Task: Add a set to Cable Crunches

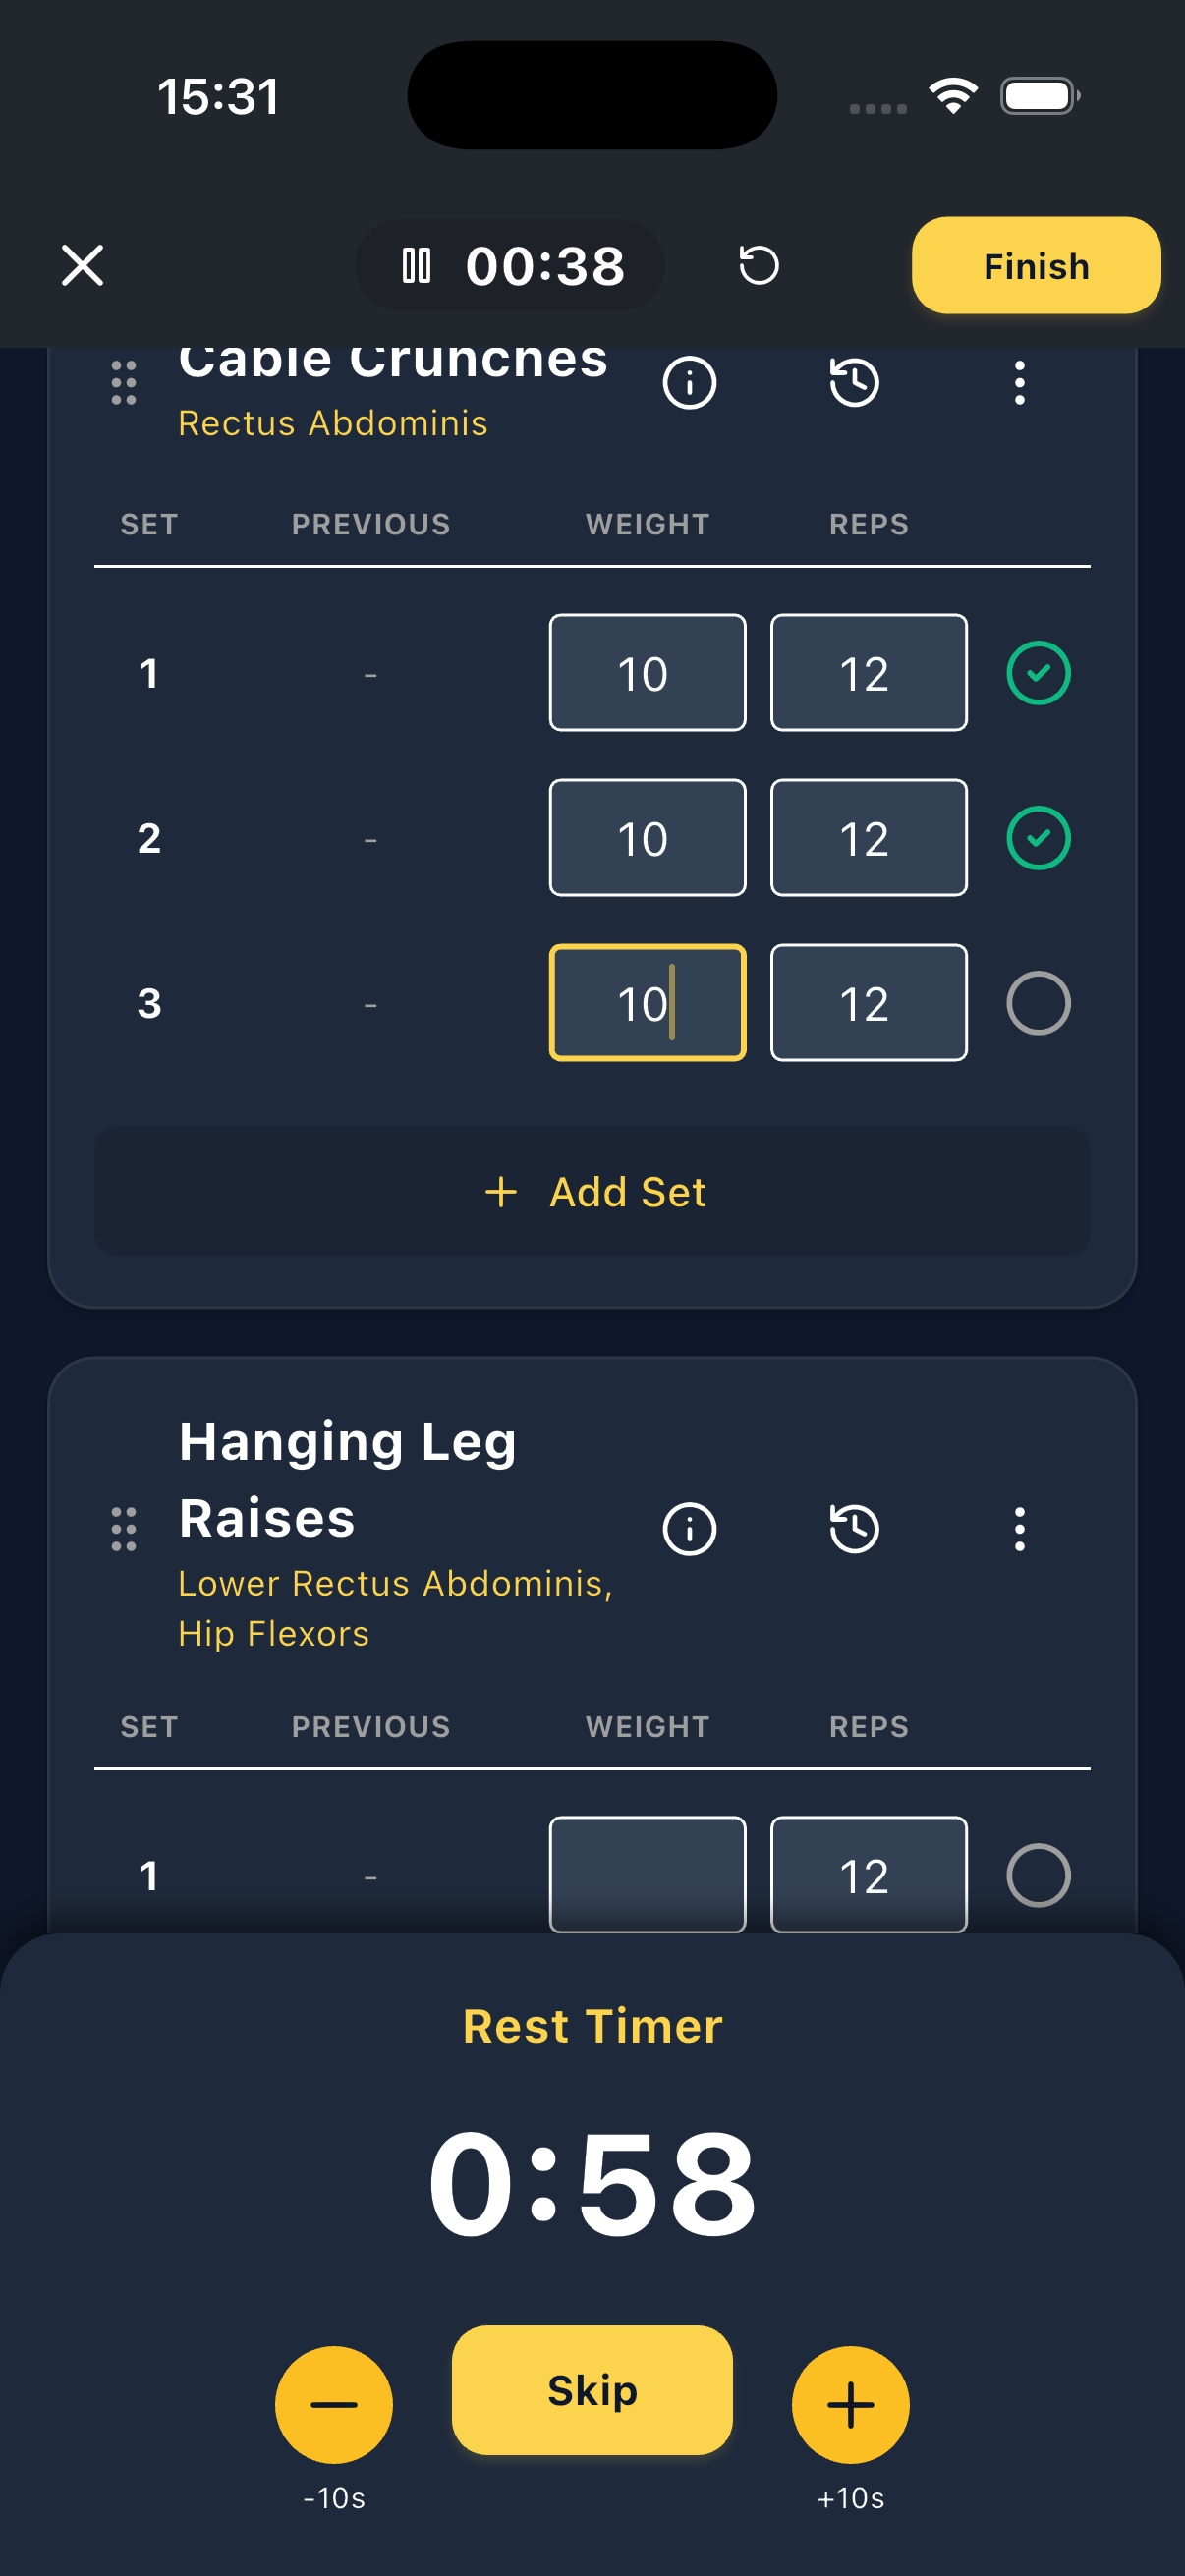Action: click(x=592, y=1190)
